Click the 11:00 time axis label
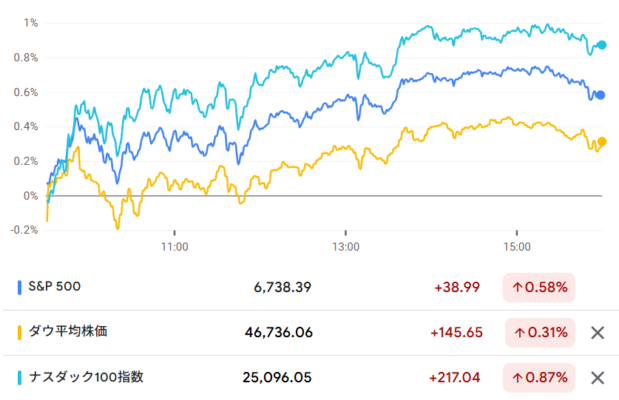This screenshot has height=400, width=619. click(x=175, y=246)
